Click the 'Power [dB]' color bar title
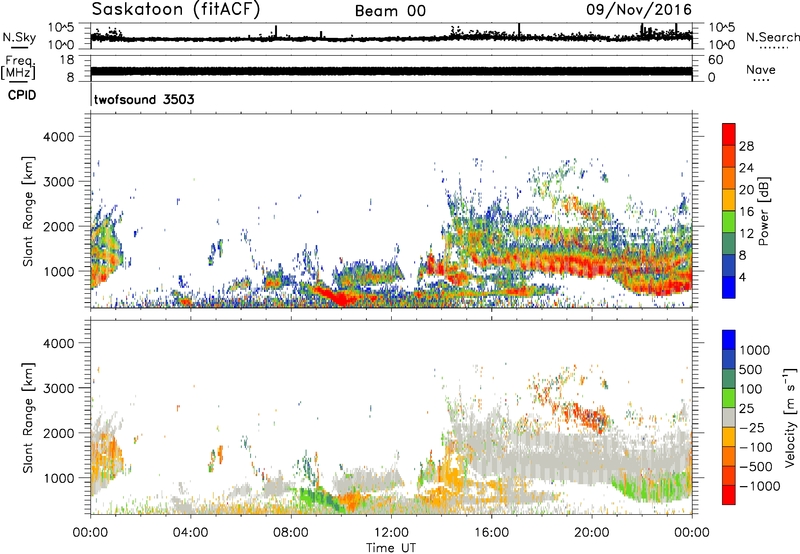Viewport: 800px width, 554px height. (x=764, y=211)
